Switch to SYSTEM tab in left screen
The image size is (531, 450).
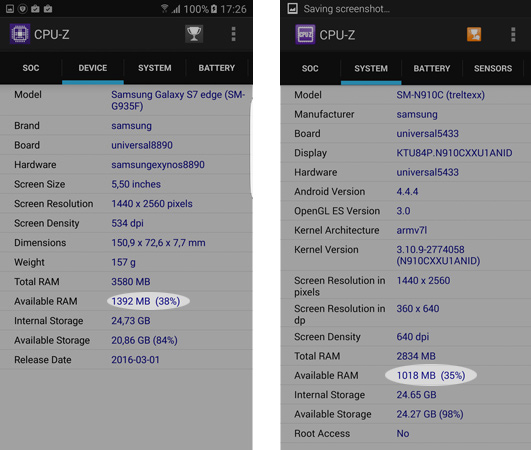coord(155,68)
